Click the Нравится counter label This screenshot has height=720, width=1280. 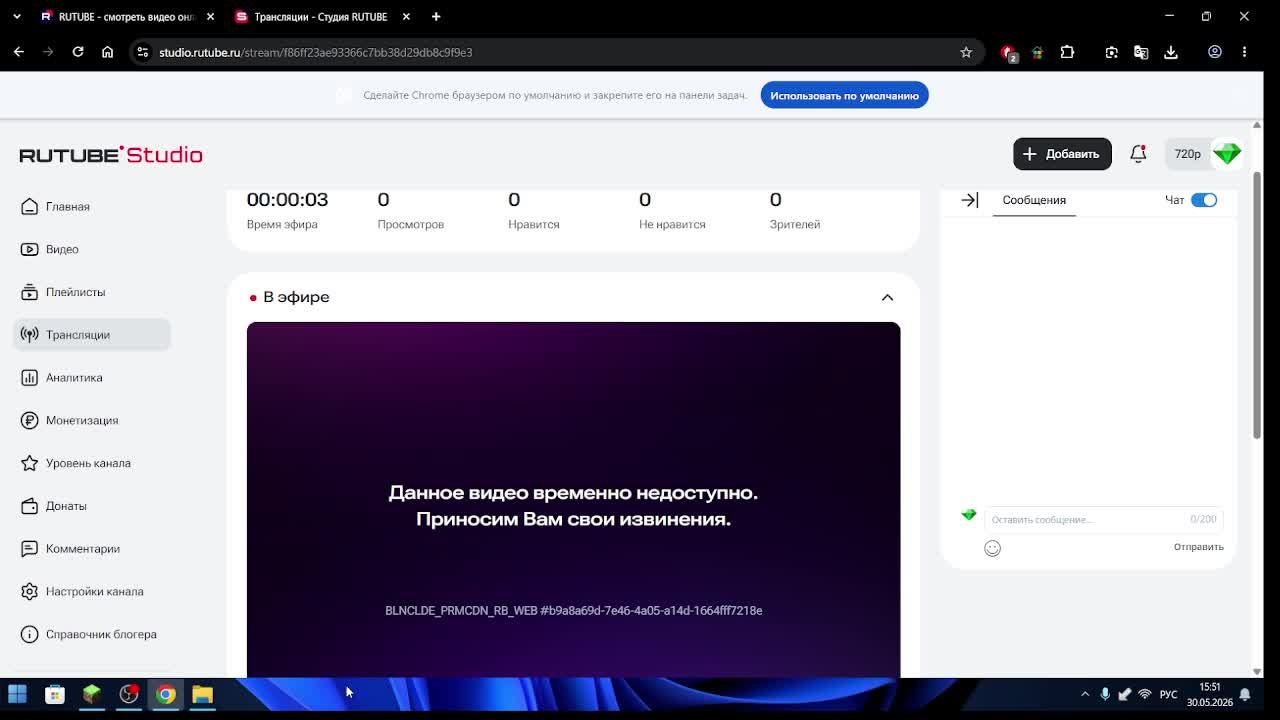534,224
